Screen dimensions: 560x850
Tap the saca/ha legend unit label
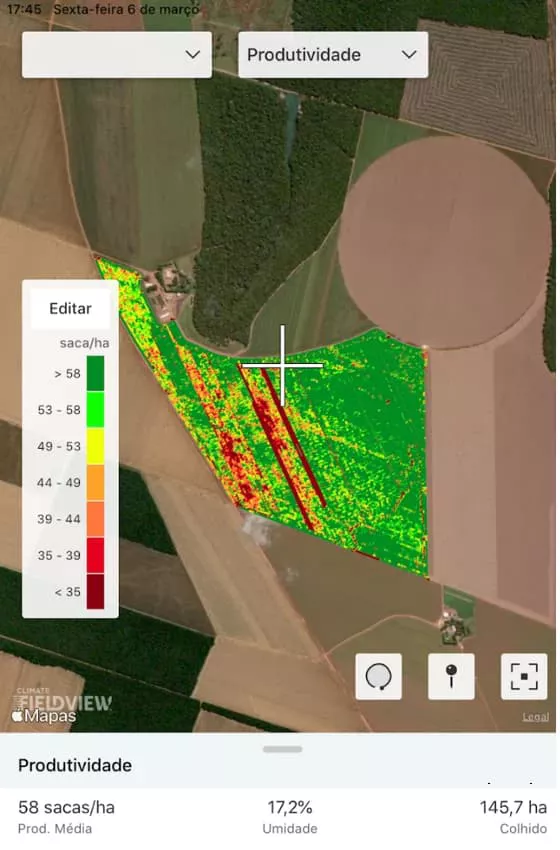tap(85, 343)
